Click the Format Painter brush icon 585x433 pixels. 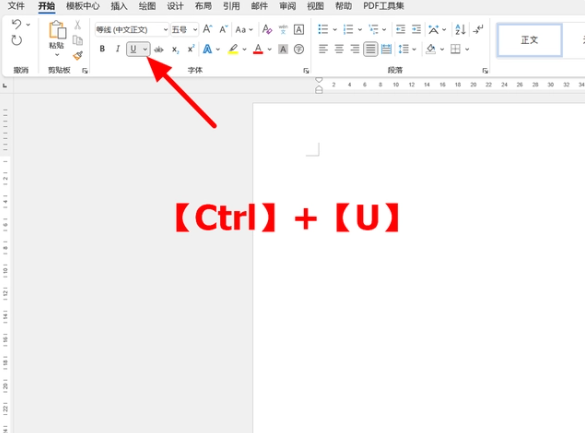click(x=78, y=56)
